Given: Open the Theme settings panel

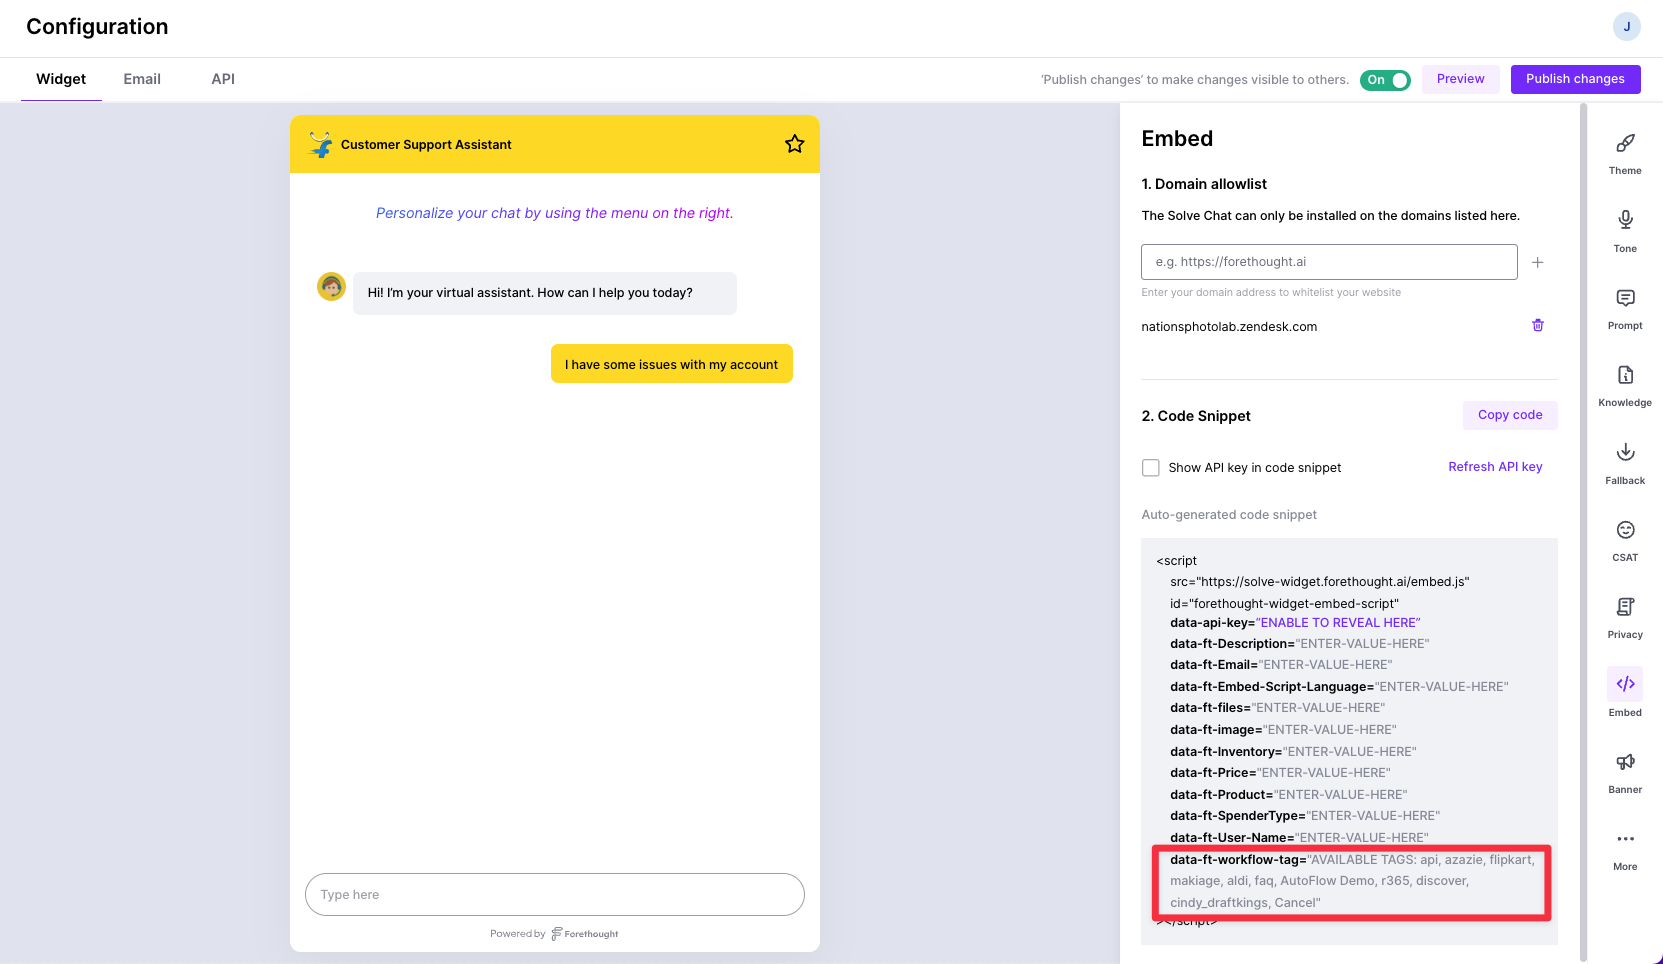Looking at the screenshot, I should pyautogui.click(x=1625, y=154).
